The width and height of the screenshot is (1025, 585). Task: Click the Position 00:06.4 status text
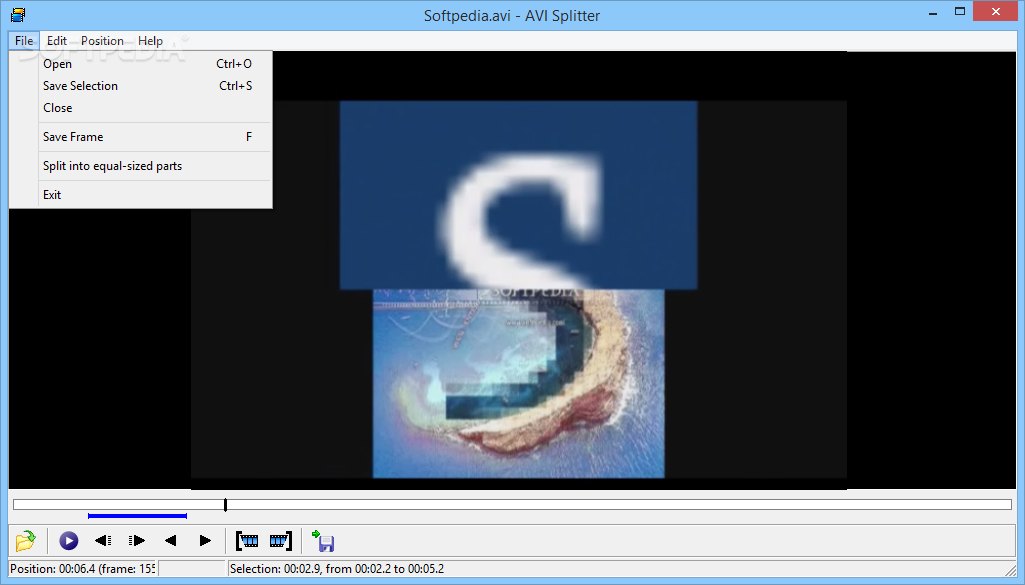coord(82,569)
